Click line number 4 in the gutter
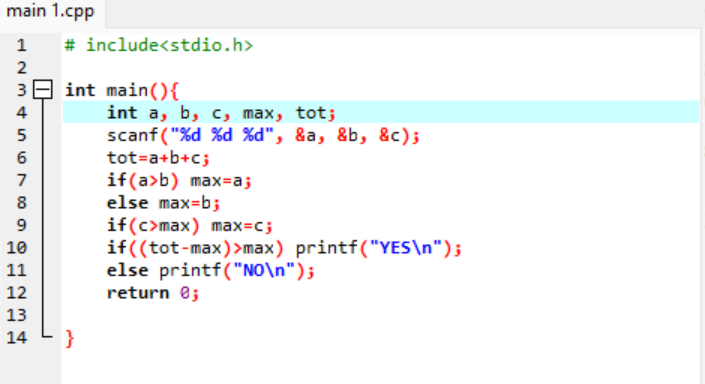705x384 pixels. coord(22,113)
